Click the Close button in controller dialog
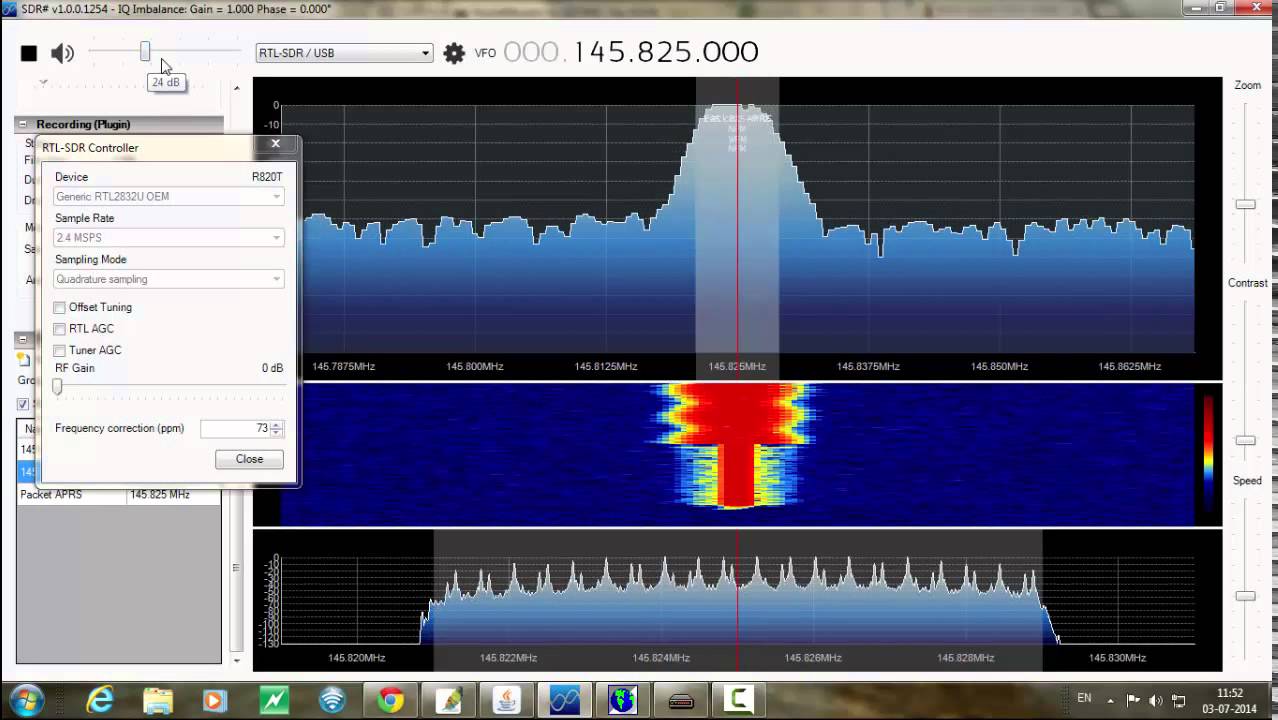 point(249,459)
